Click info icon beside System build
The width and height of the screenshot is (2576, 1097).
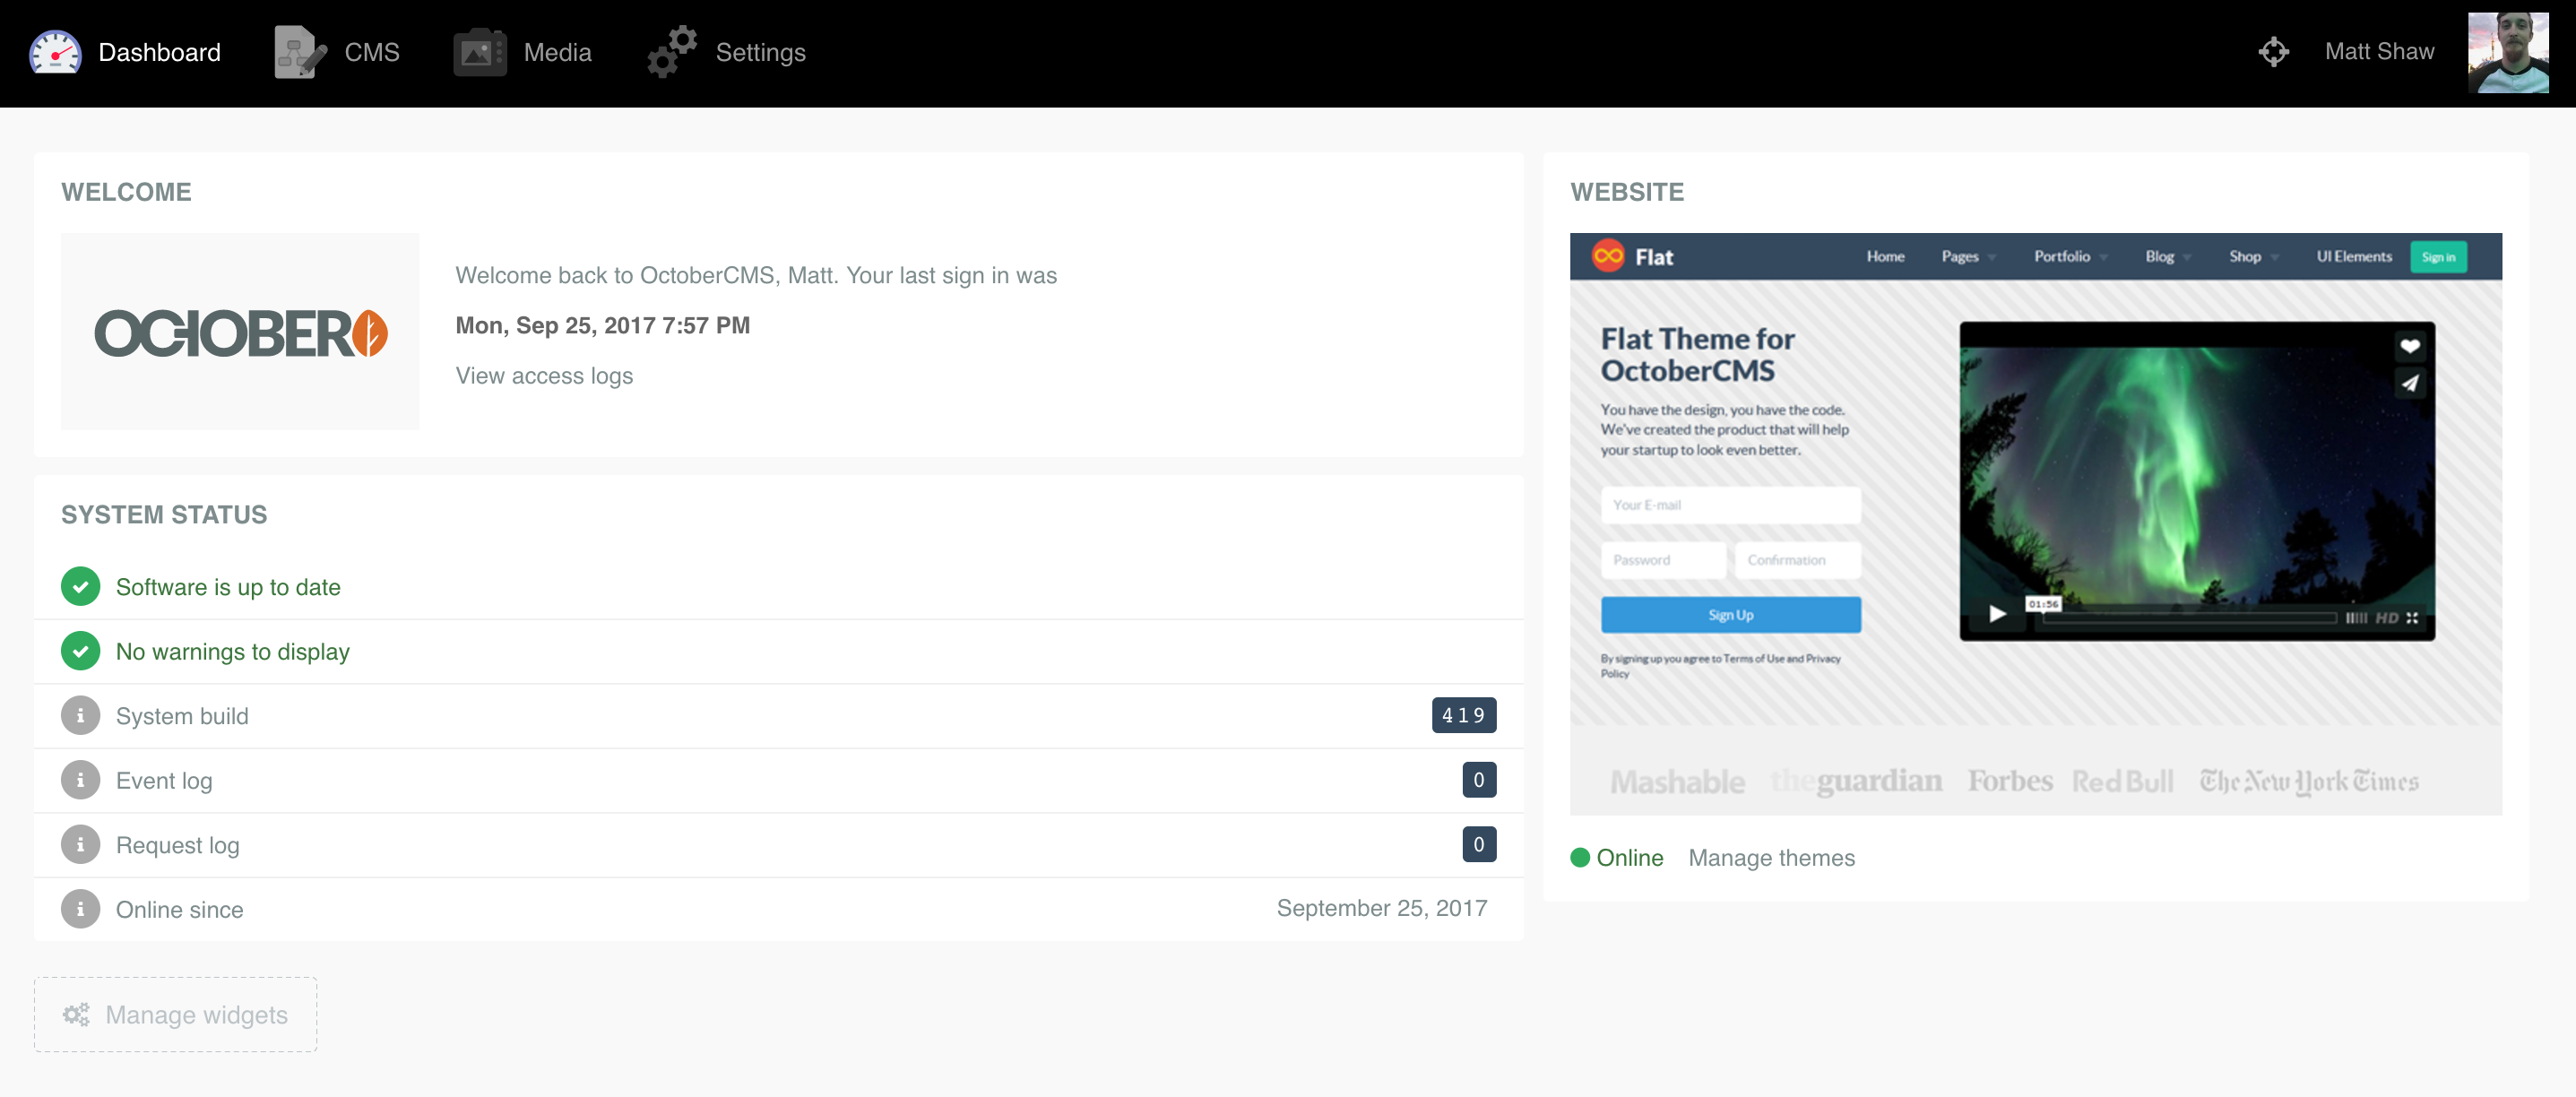pos(80,716)
